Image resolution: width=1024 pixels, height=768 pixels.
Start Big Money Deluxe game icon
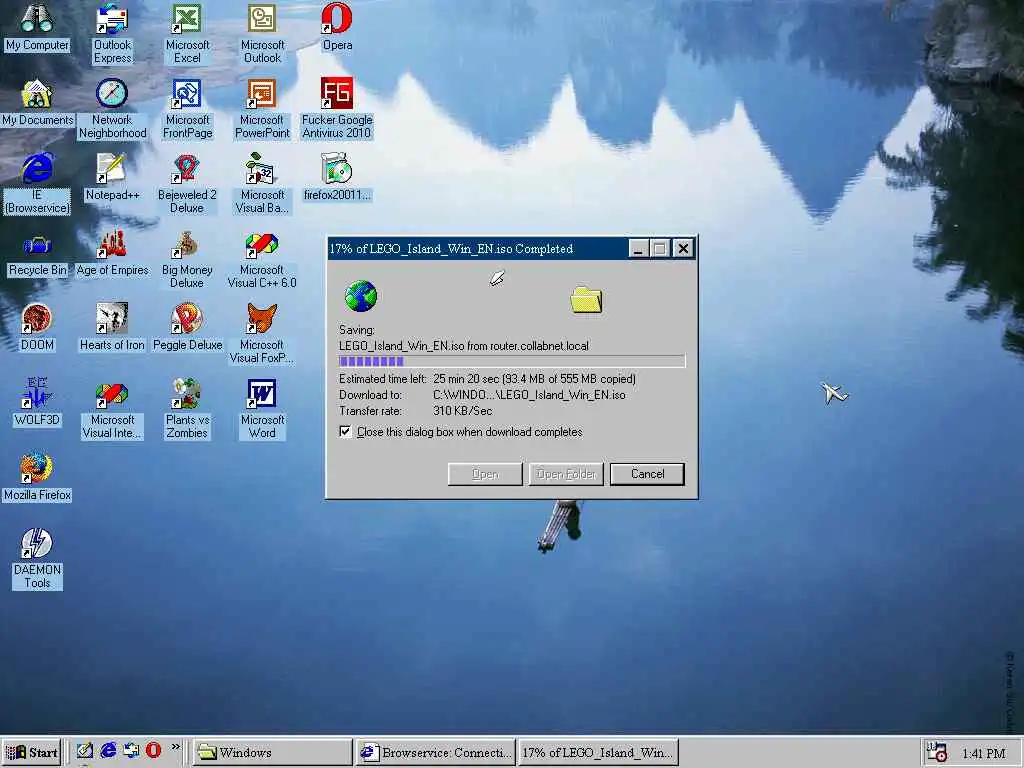187,259
